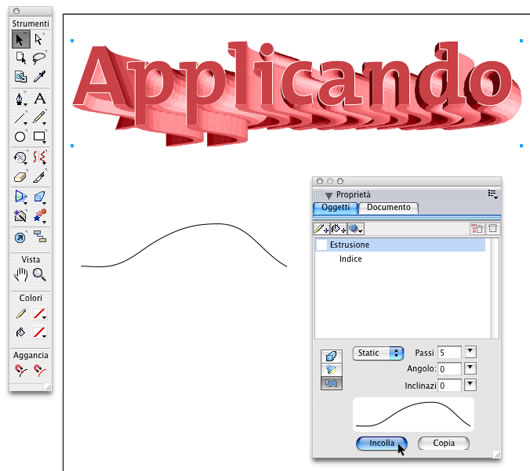530x471 pixels.
Task: Activate the Text tool
Action: coord(40,99)
